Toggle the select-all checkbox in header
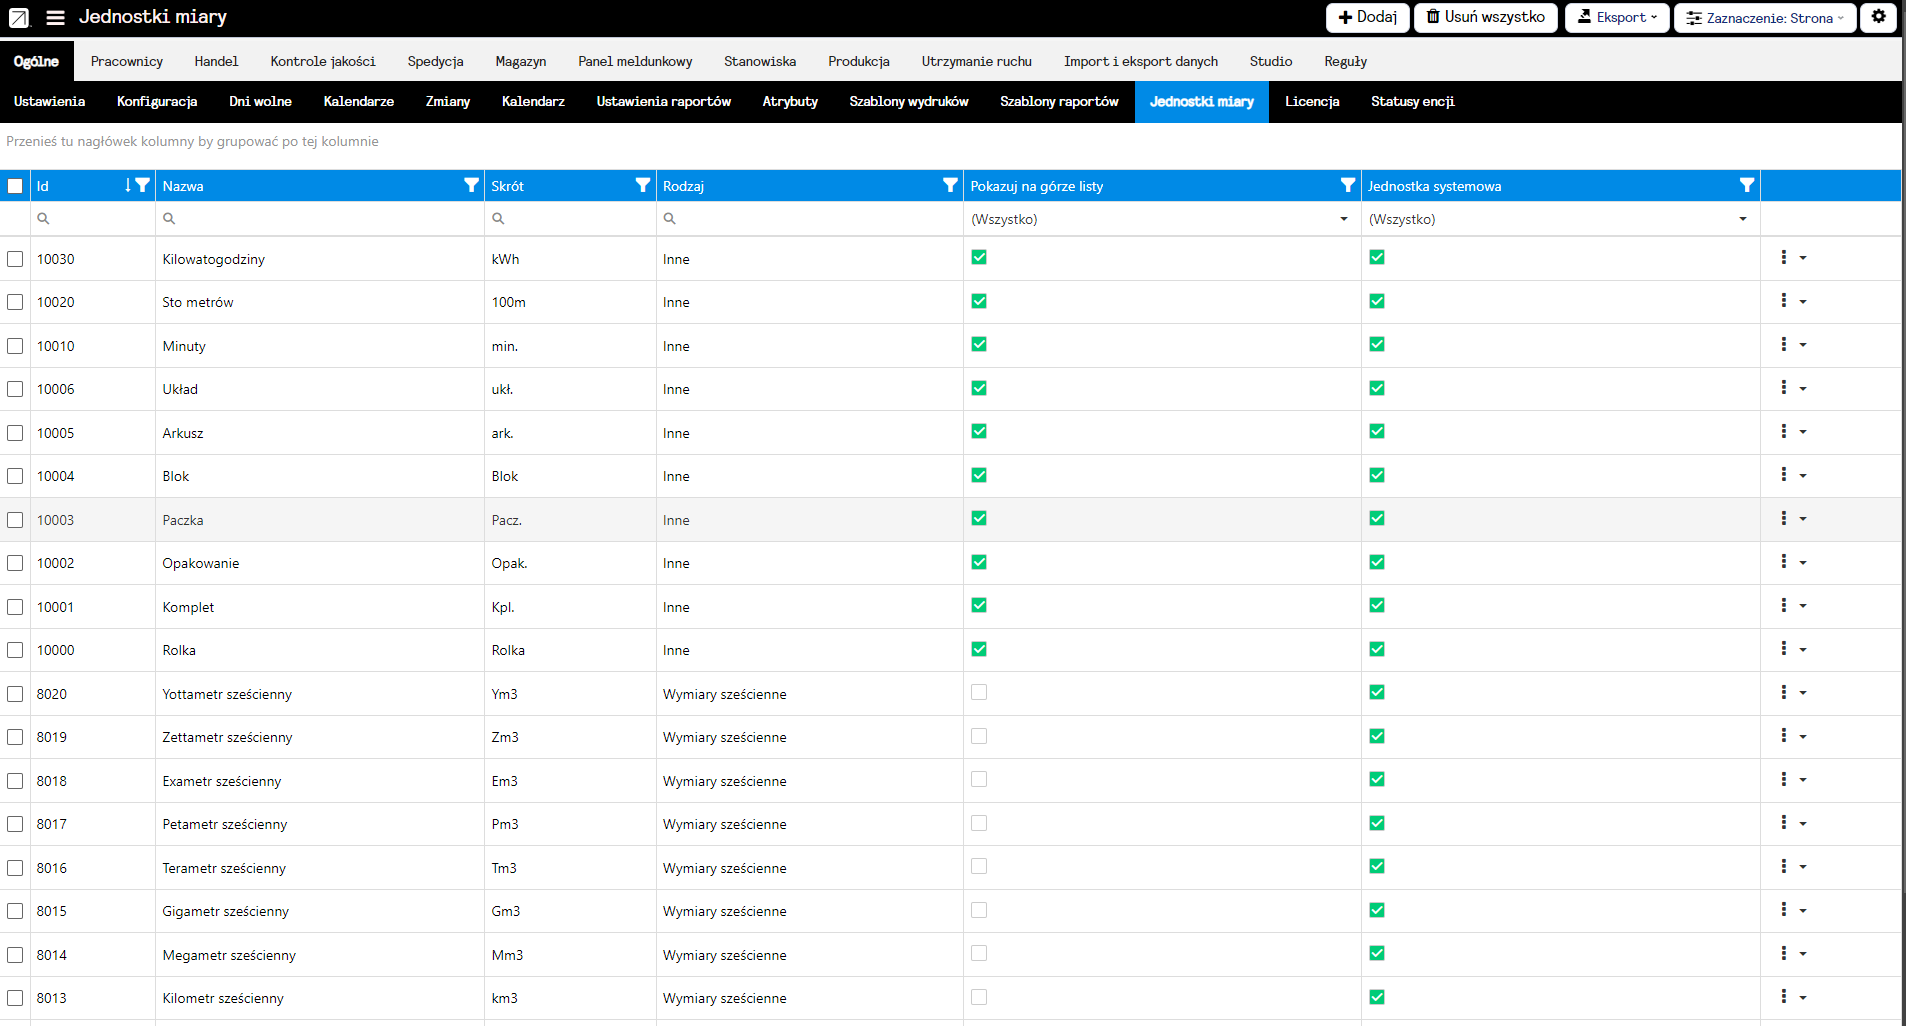This screenshot has height=1026, width=1906. click(15, 186)
